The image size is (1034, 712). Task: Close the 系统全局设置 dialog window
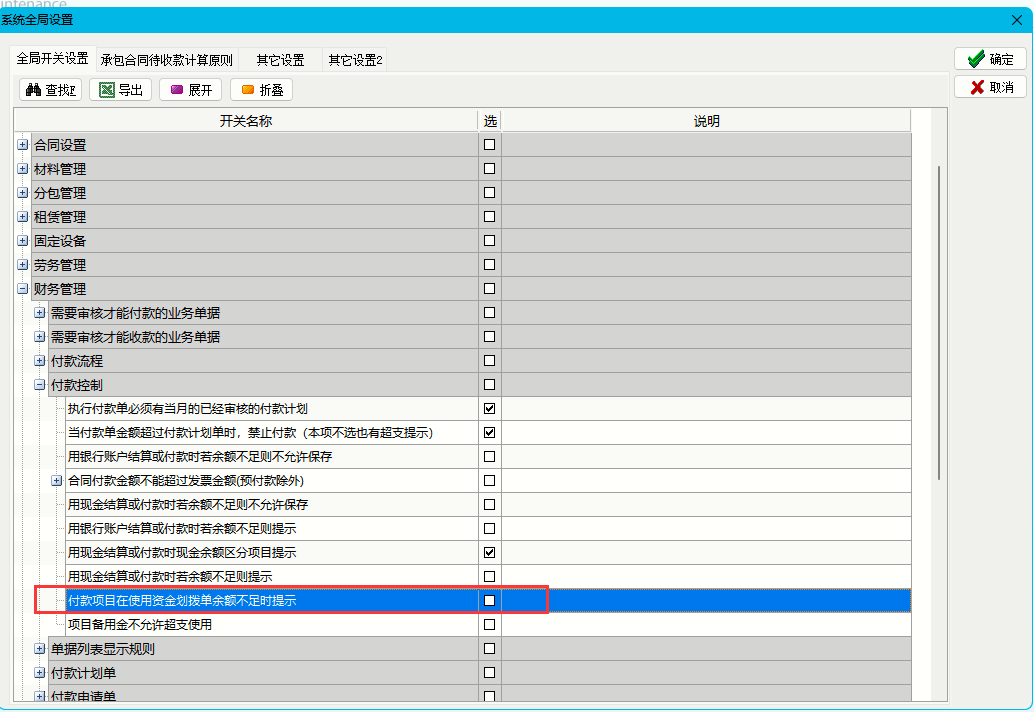[1017, 20]
